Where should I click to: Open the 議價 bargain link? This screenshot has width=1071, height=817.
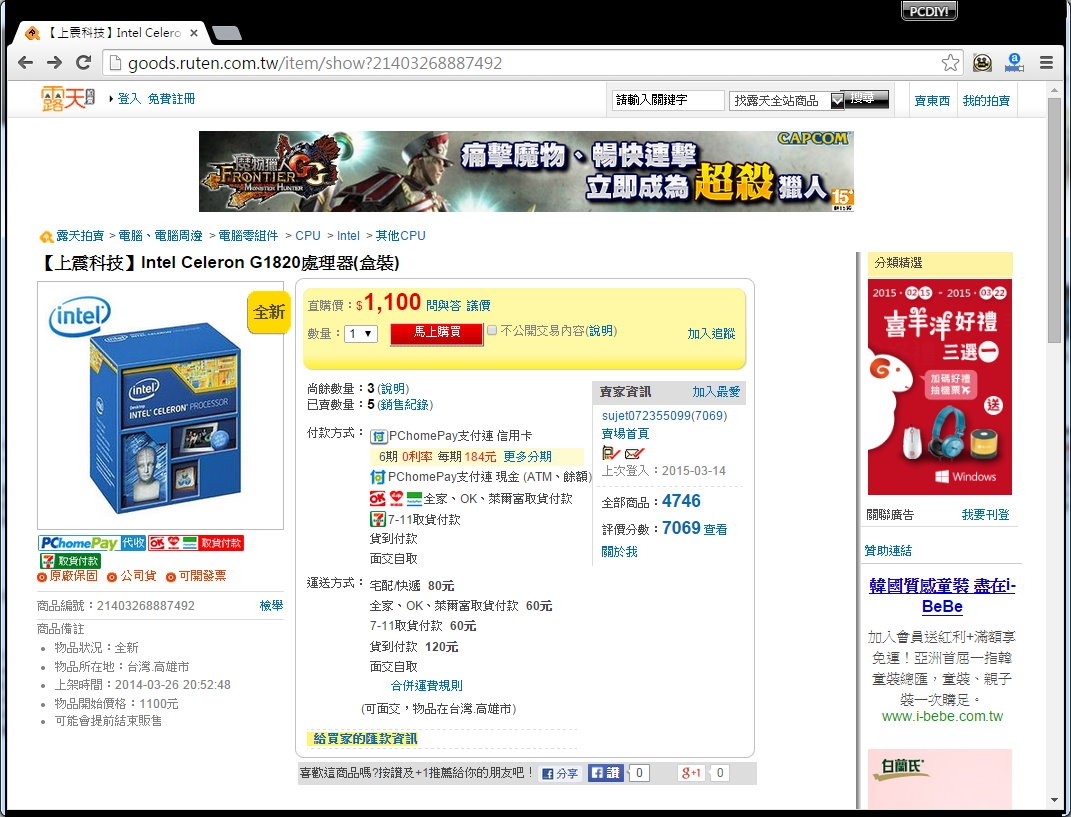pos(478,305)
